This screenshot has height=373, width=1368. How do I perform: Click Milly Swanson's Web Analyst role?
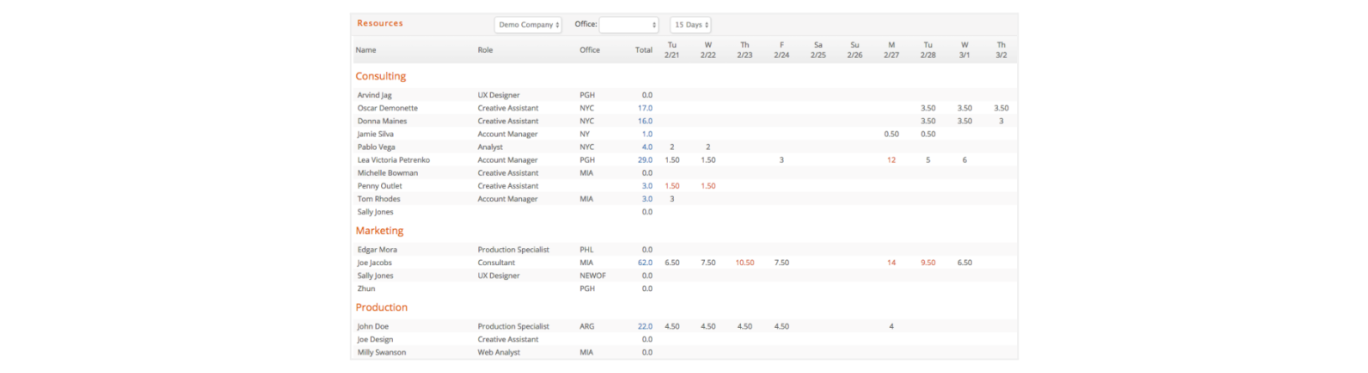click(x=500, y=353)
